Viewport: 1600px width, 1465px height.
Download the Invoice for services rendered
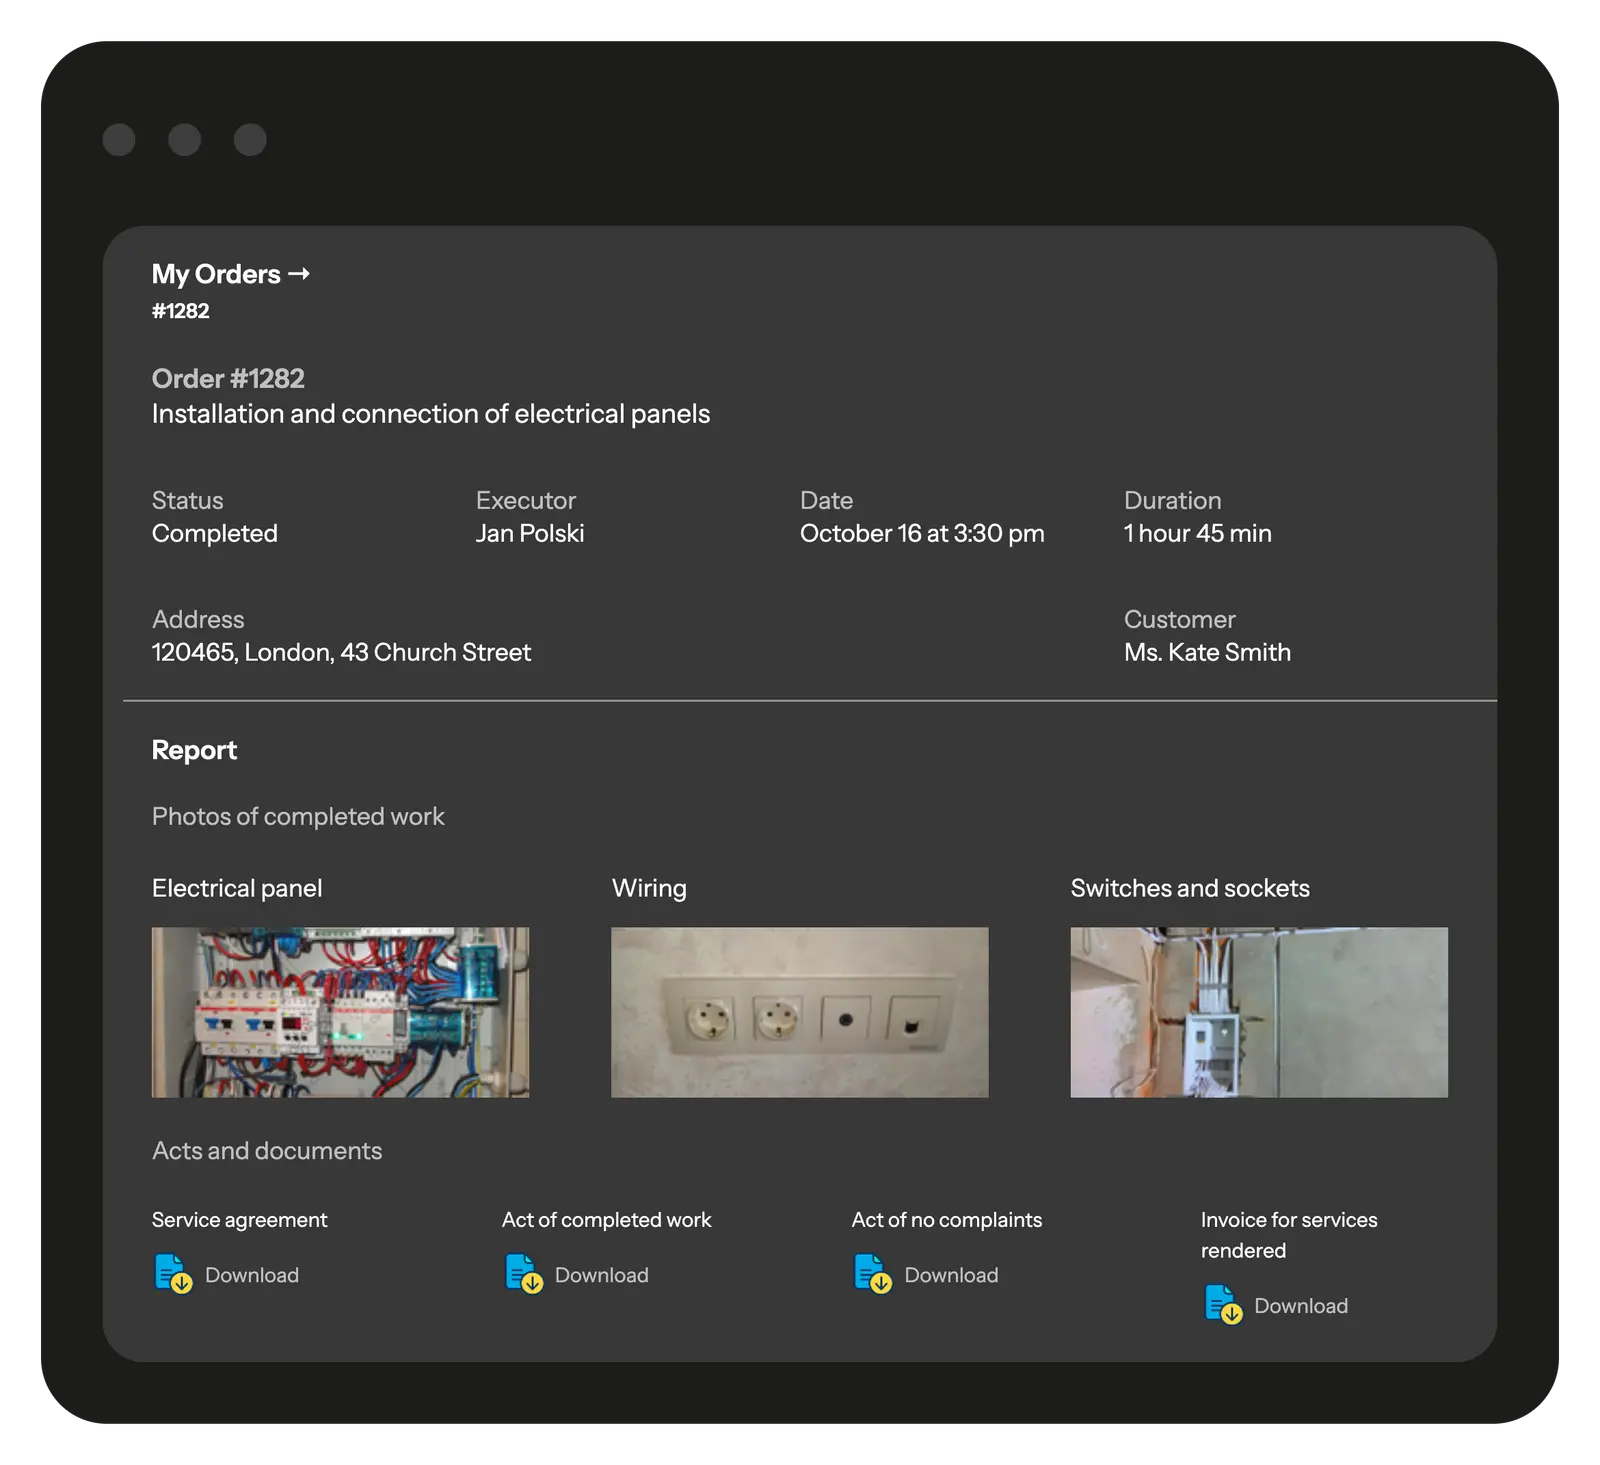coord(1300,1306)
